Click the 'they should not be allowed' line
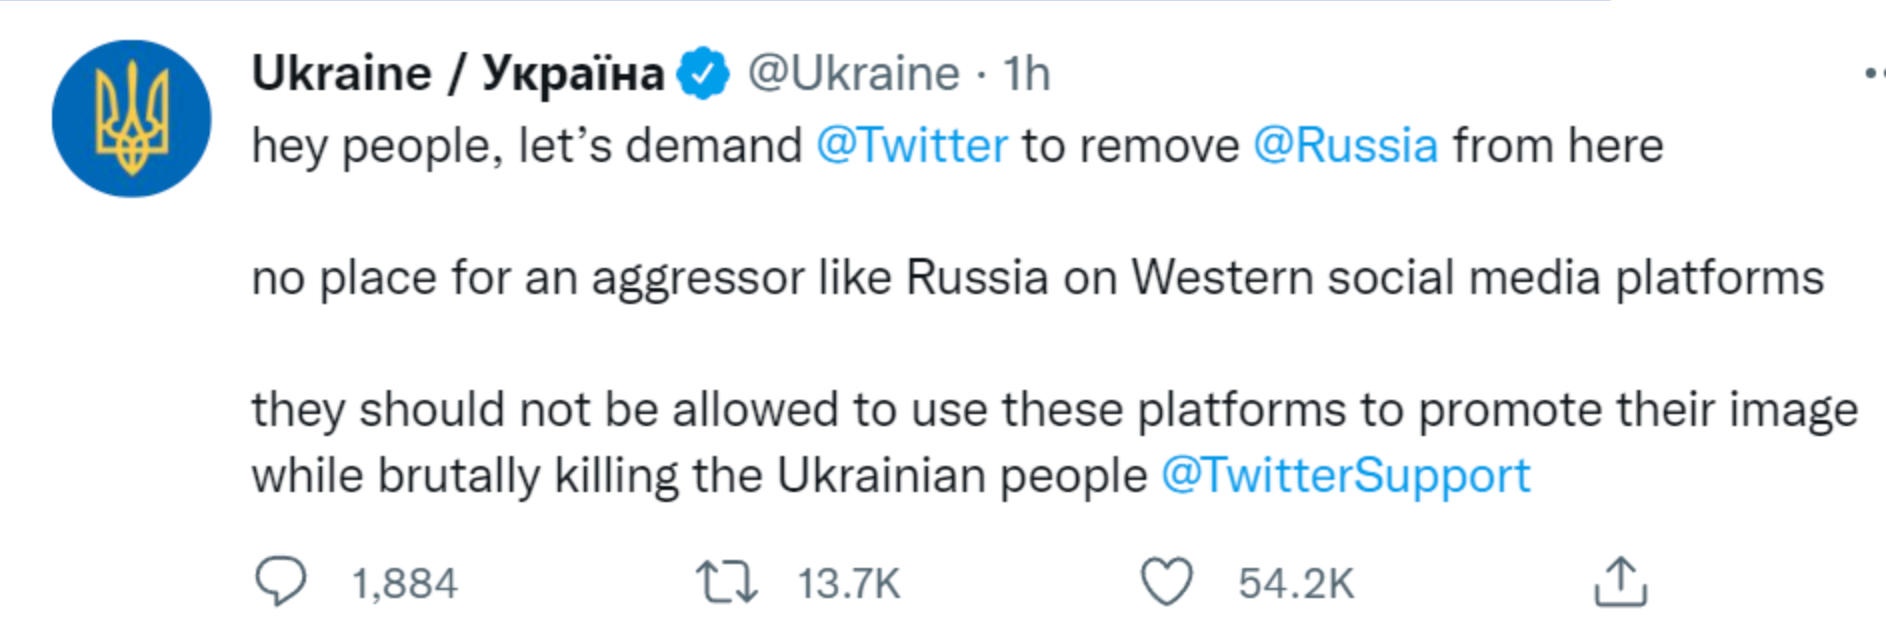This screenshot has height=640, width=1886. [x=1054, y=410]
